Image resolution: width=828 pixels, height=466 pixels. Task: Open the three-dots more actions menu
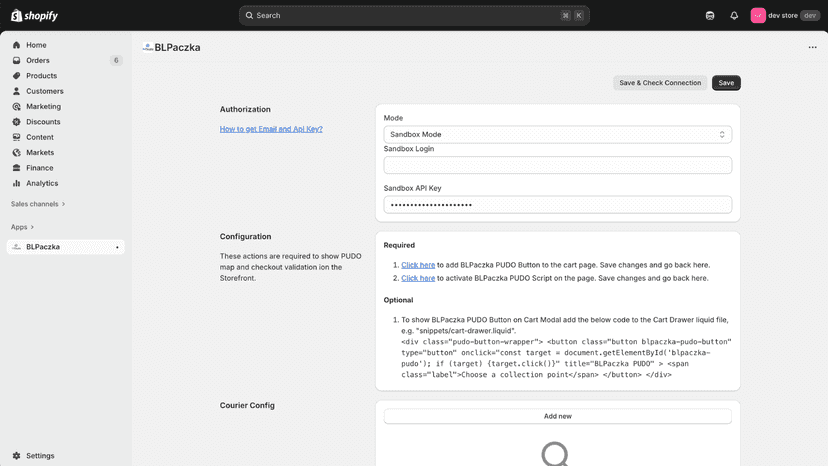[x=812, y=47]
